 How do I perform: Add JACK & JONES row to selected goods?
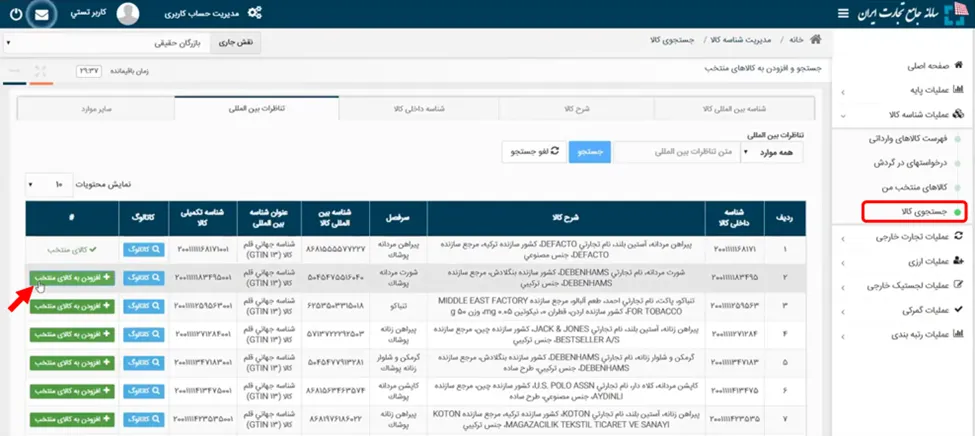[x=72, y=334]
